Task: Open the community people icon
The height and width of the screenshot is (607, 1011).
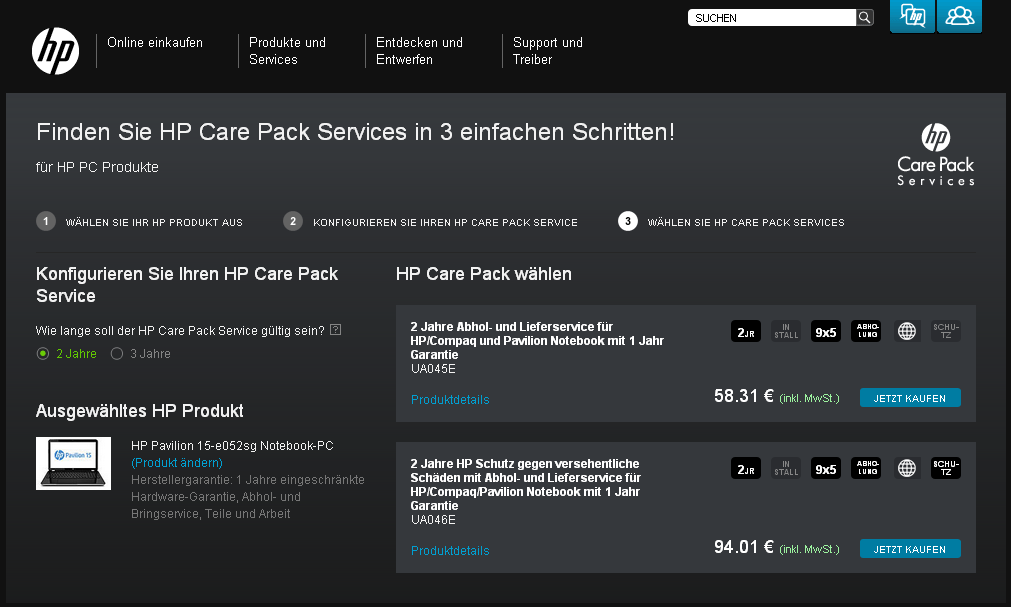Action: [x=959, y=16]
